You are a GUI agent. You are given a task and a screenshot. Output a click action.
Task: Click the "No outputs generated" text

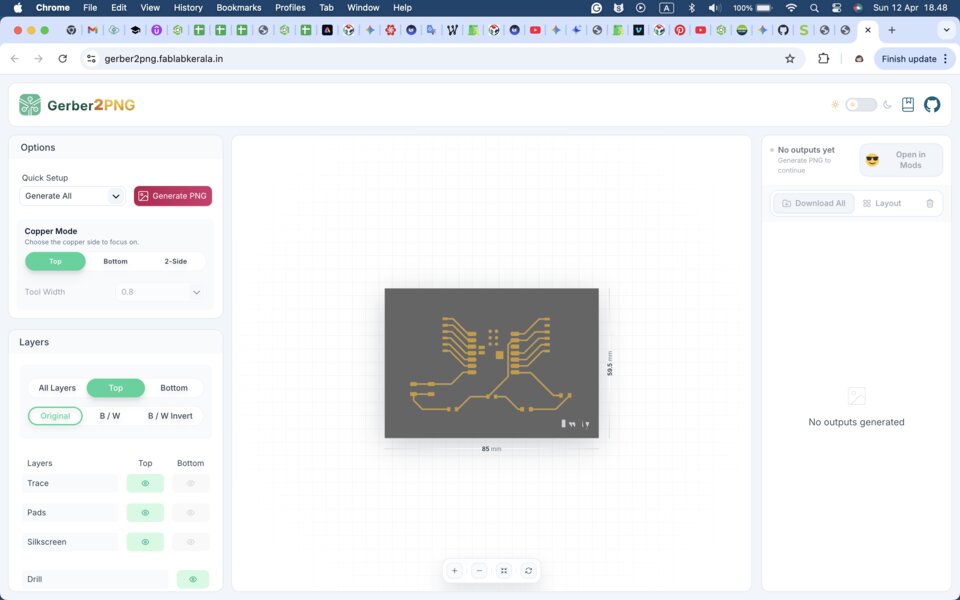pos(856,422)
